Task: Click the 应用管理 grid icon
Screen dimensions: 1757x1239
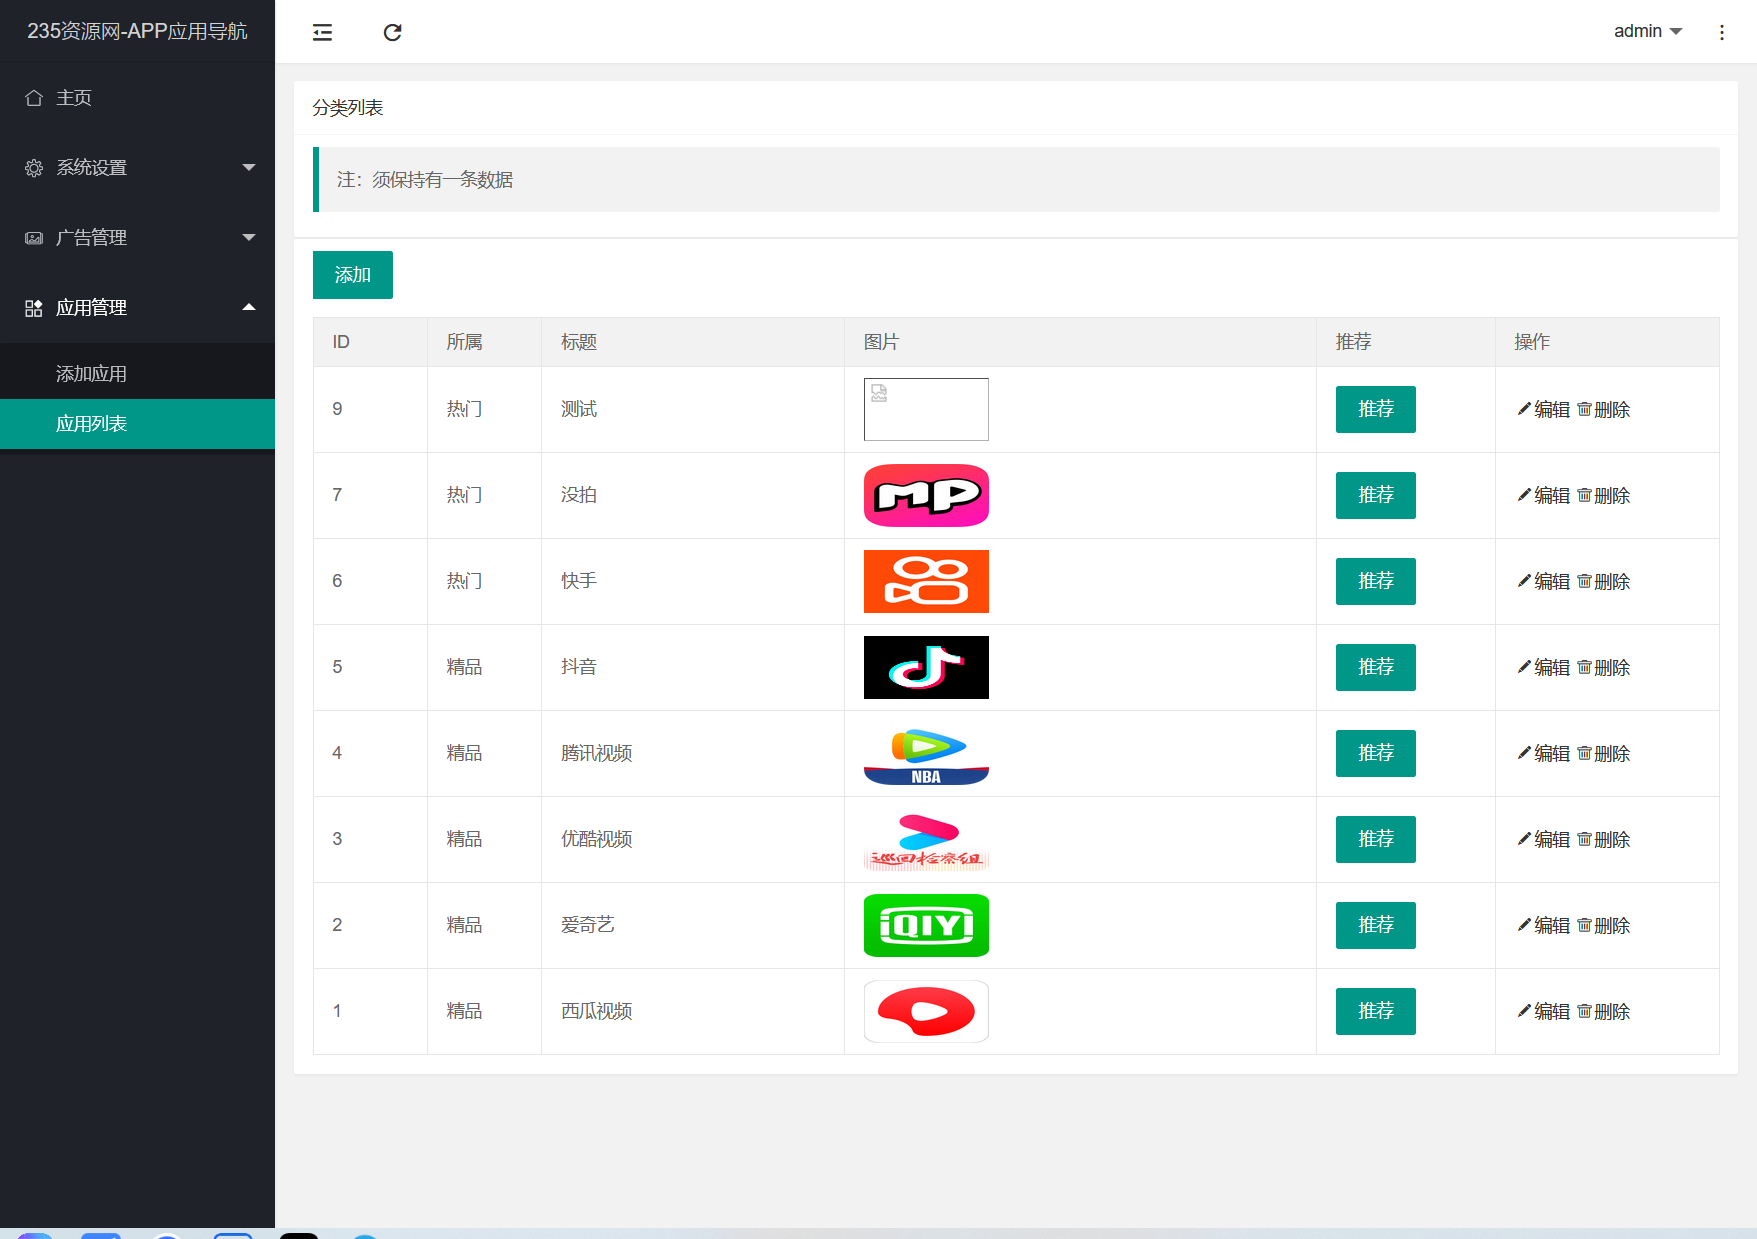Action: coord(34,308)
